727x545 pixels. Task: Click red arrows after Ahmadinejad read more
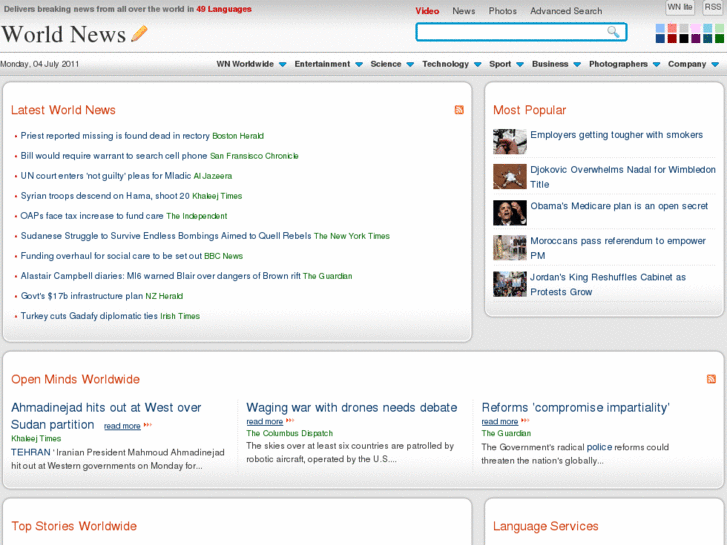tap(148, 424)
